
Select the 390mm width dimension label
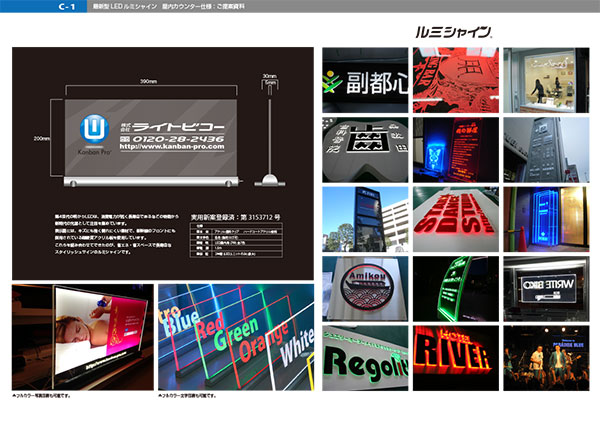pyautogui.click(x=148, y=82)
